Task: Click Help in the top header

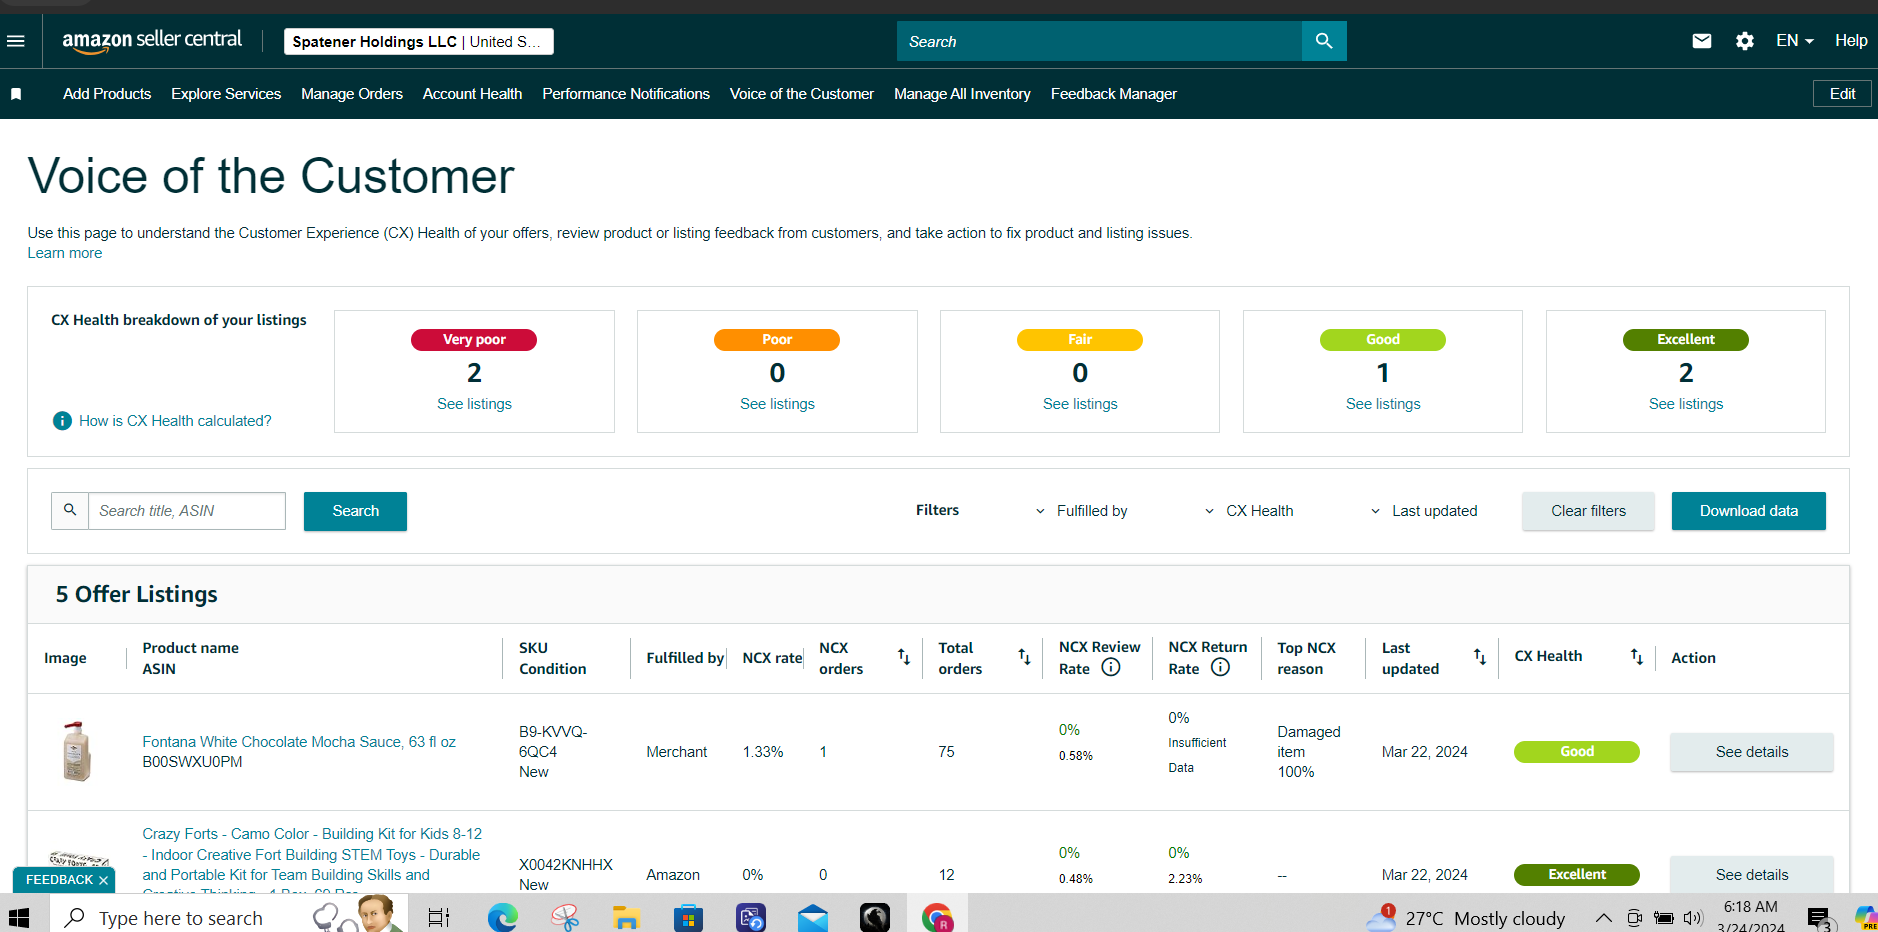Action: 1851,41
